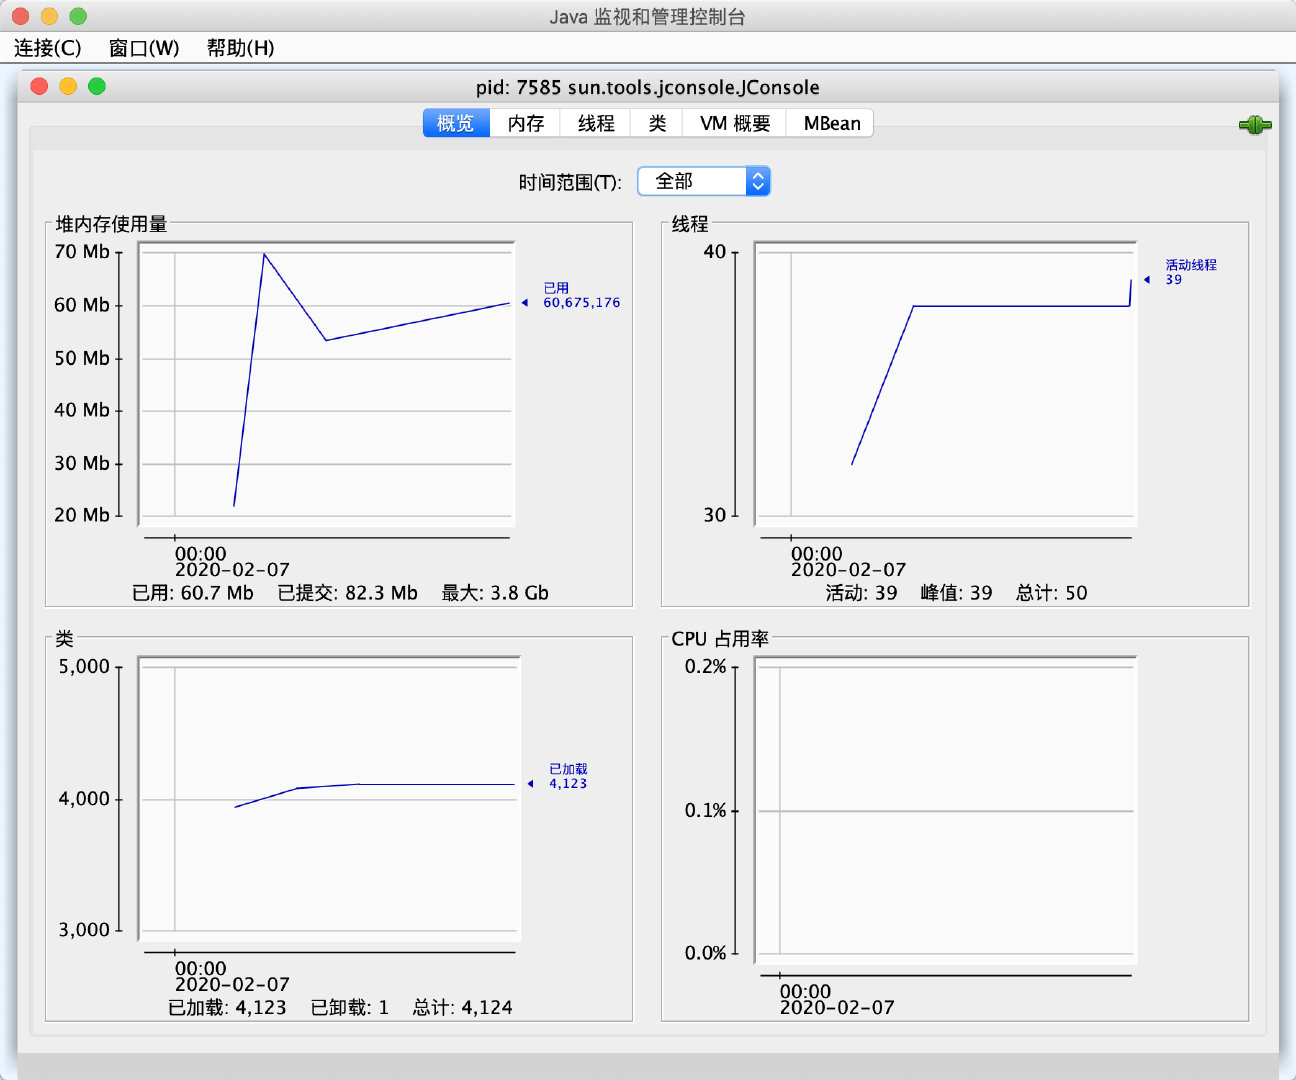
Task: Close the inner JConsole pid window
Action: (x=40, y=86)
